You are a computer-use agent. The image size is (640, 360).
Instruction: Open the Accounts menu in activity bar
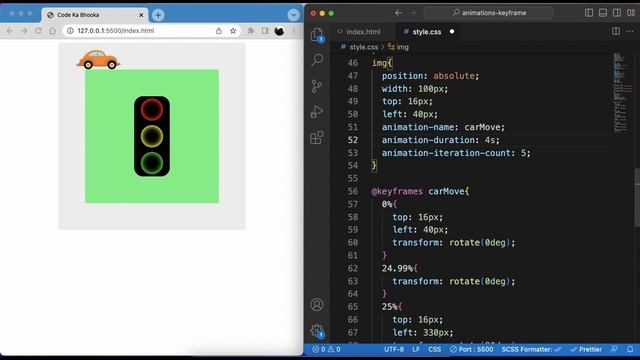coord(317,304)
